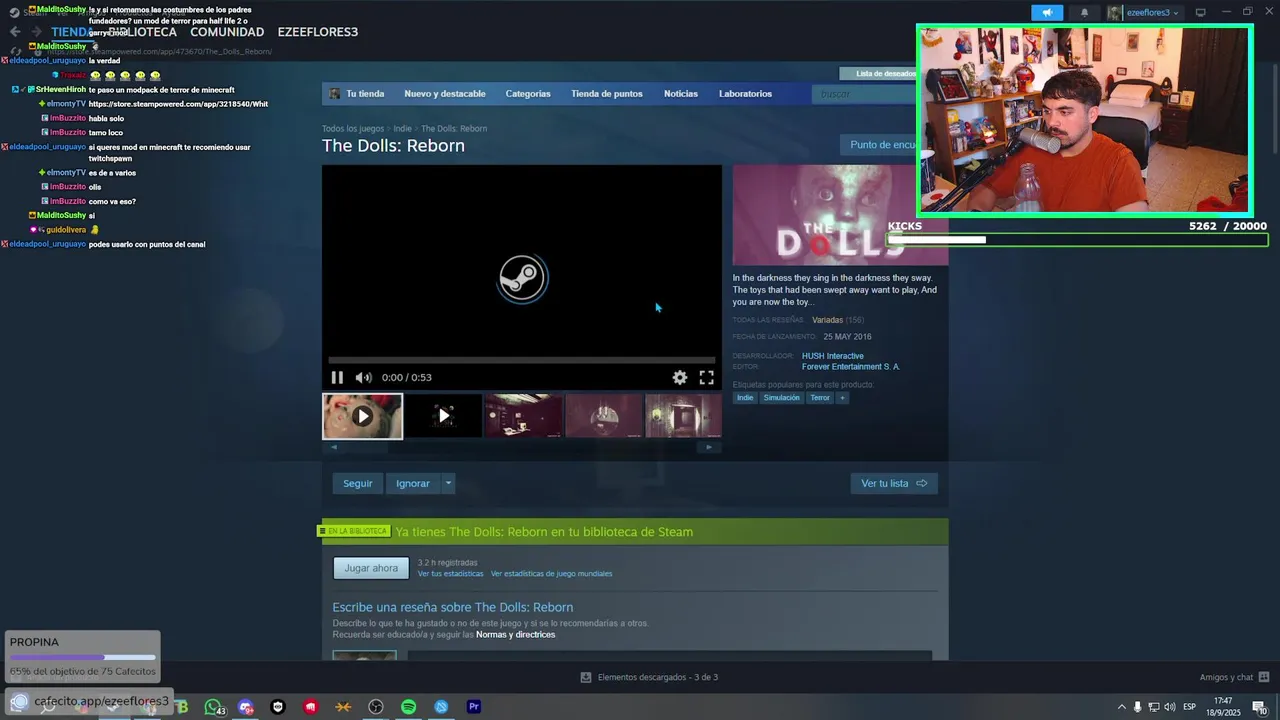Open developer HUSH Interactive link
Image resolution: width=1280 pixels, height=720 pixels.
click(x=833, y=356)
